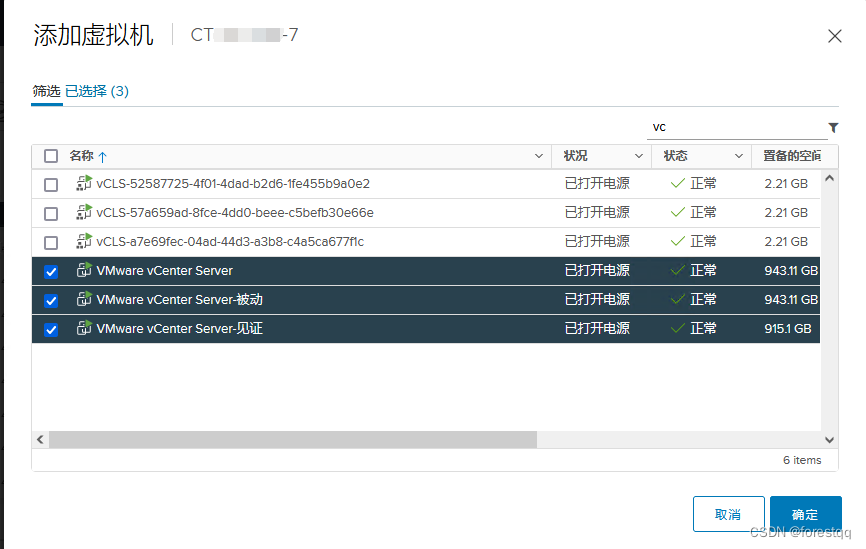This screenshot has width=866, height=549.
Task: Click the 状况 column header label
Action: pos(575,156)
